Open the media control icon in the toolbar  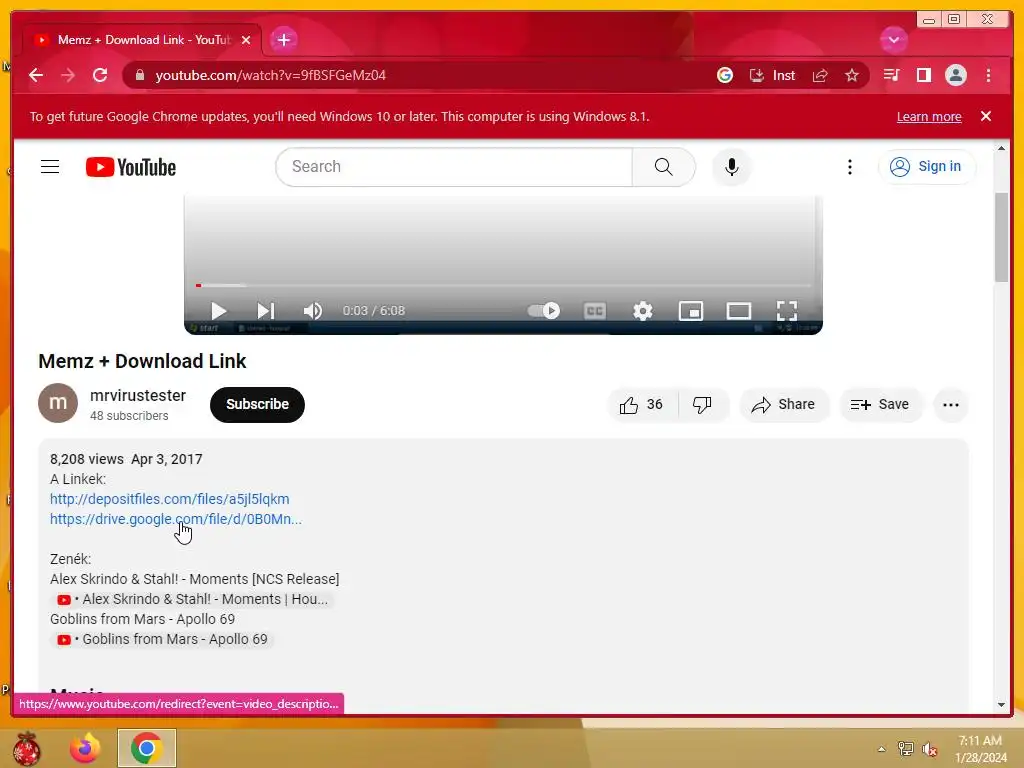pyautogui.click(x=891, y=75)
